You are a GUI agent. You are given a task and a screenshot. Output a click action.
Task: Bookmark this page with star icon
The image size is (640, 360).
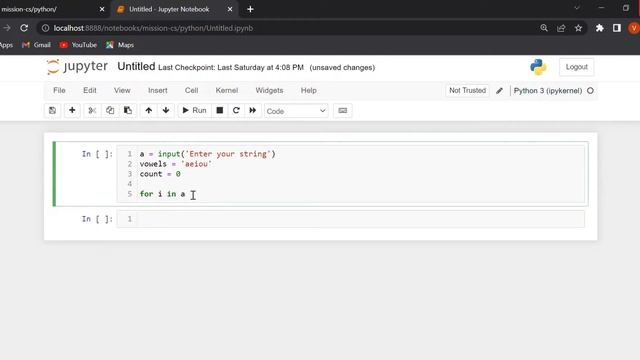[578, 28]
